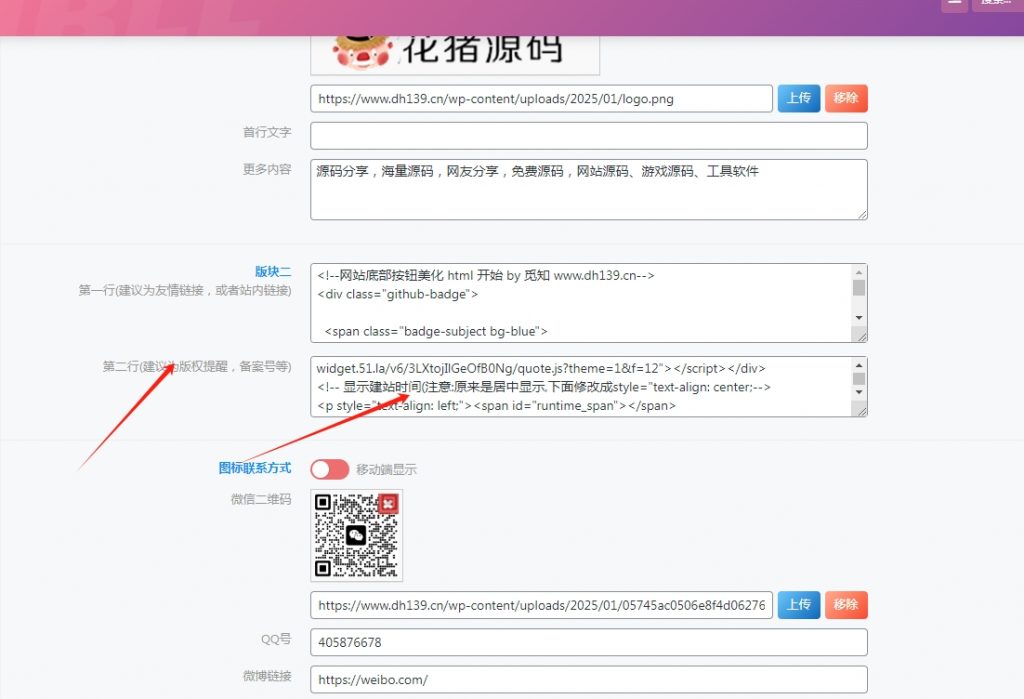The width and height of the screenshot is (1024, 699).
Task: Click the 第一行(建议为友情链接…) description label
Action: 185,290
